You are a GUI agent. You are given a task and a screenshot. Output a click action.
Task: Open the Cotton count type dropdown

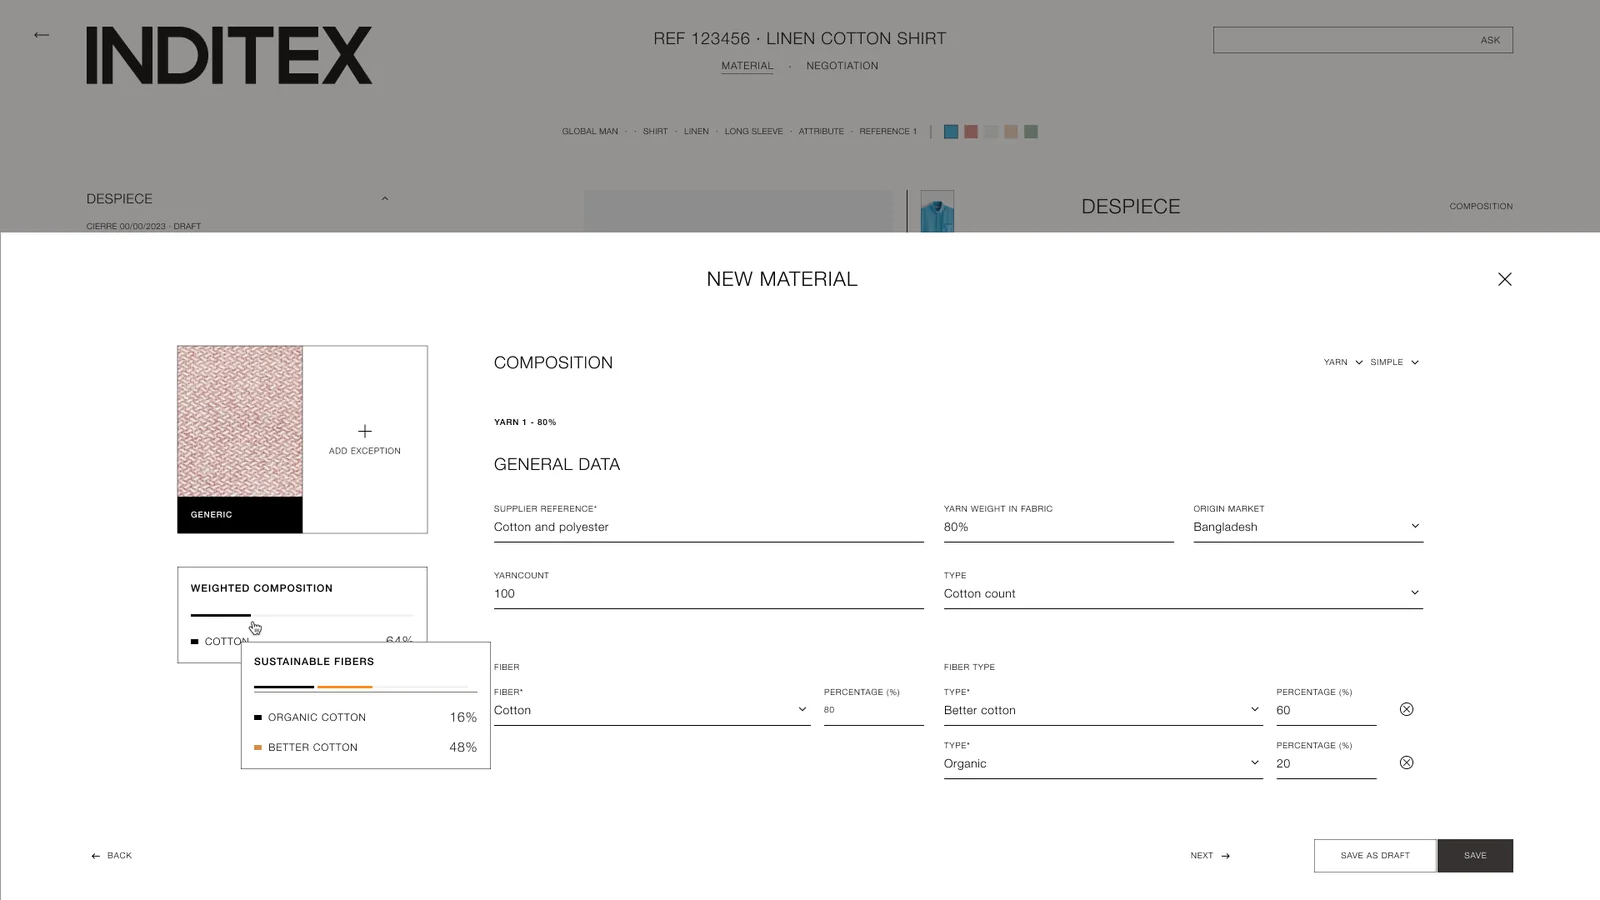tap(1183, 593)
